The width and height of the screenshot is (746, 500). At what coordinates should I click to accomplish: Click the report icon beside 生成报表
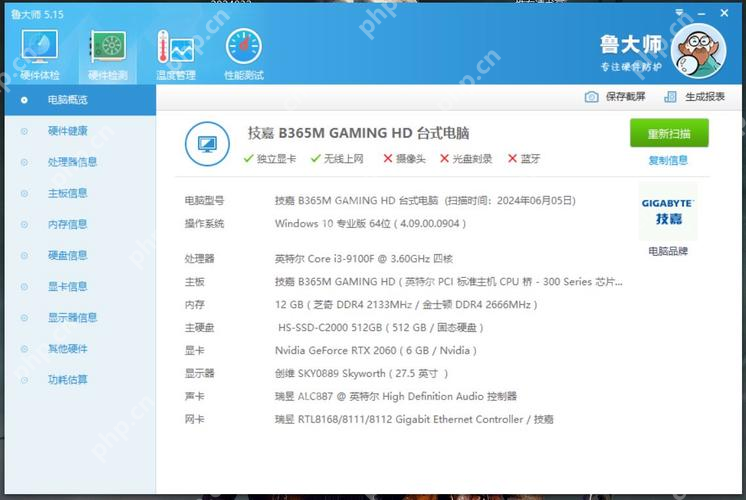[x=670, y=97]
